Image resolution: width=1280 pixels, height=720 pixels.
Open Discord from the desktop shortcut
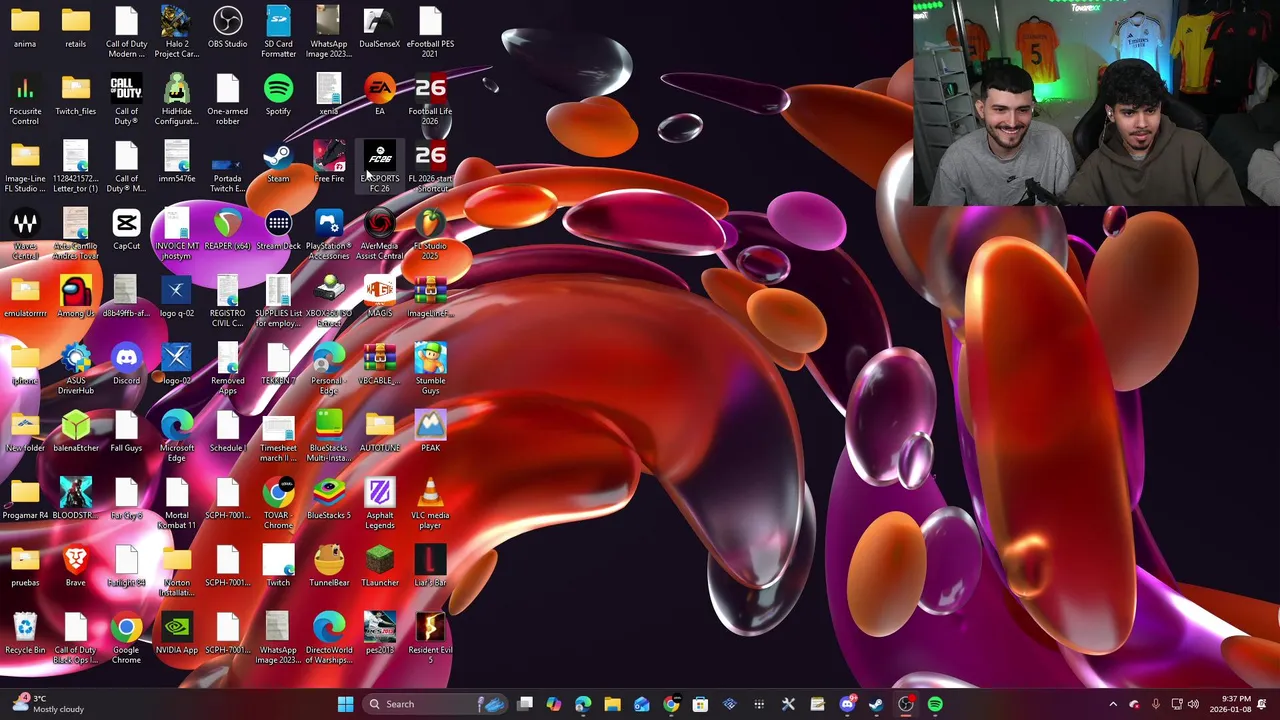[x=126, y=365]
